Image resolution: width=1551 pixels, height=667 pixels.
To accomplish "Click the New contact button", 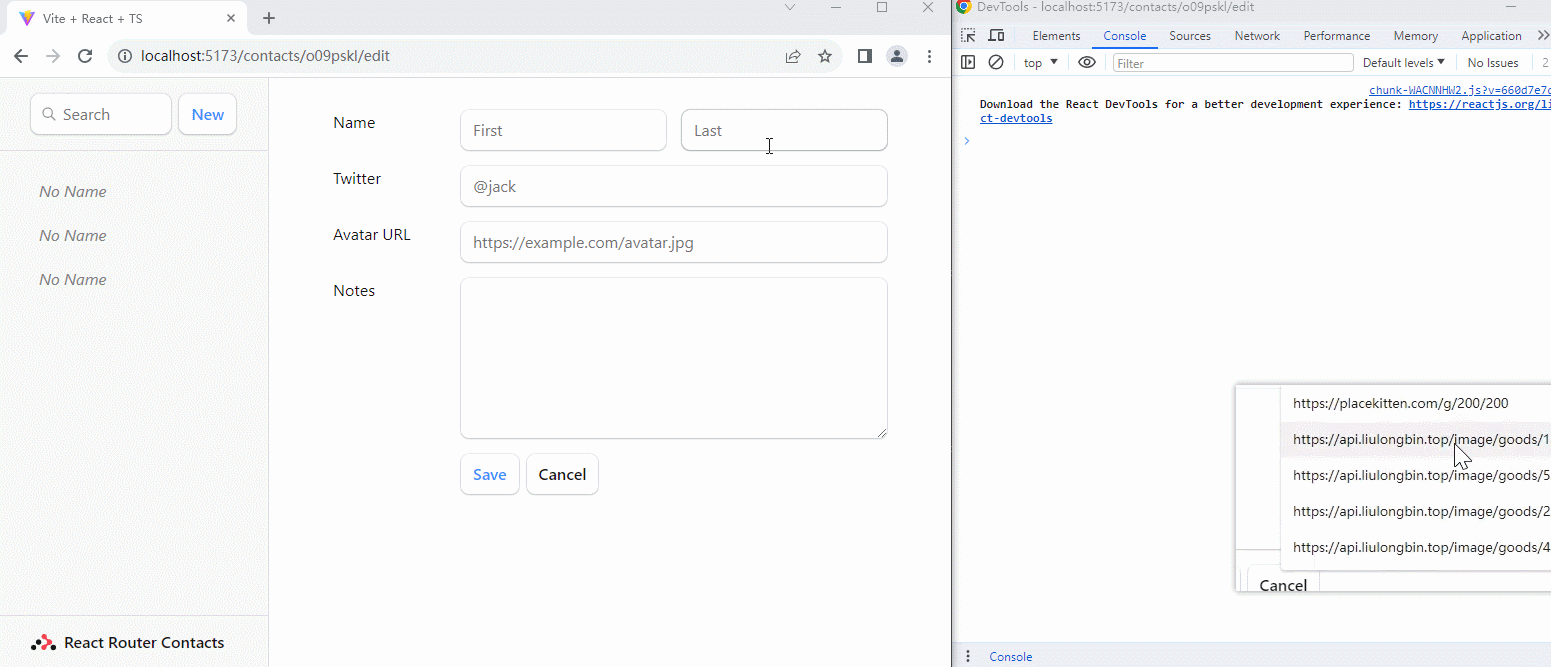I will [x=207, y=115].
